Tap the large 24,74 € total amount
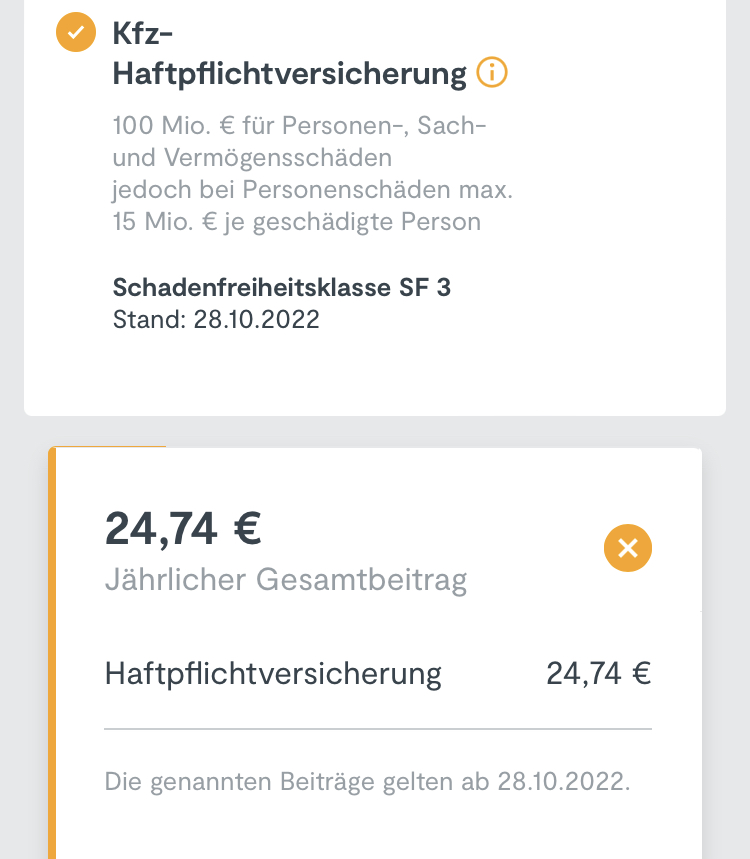750x859 pixels. [183, 528]
